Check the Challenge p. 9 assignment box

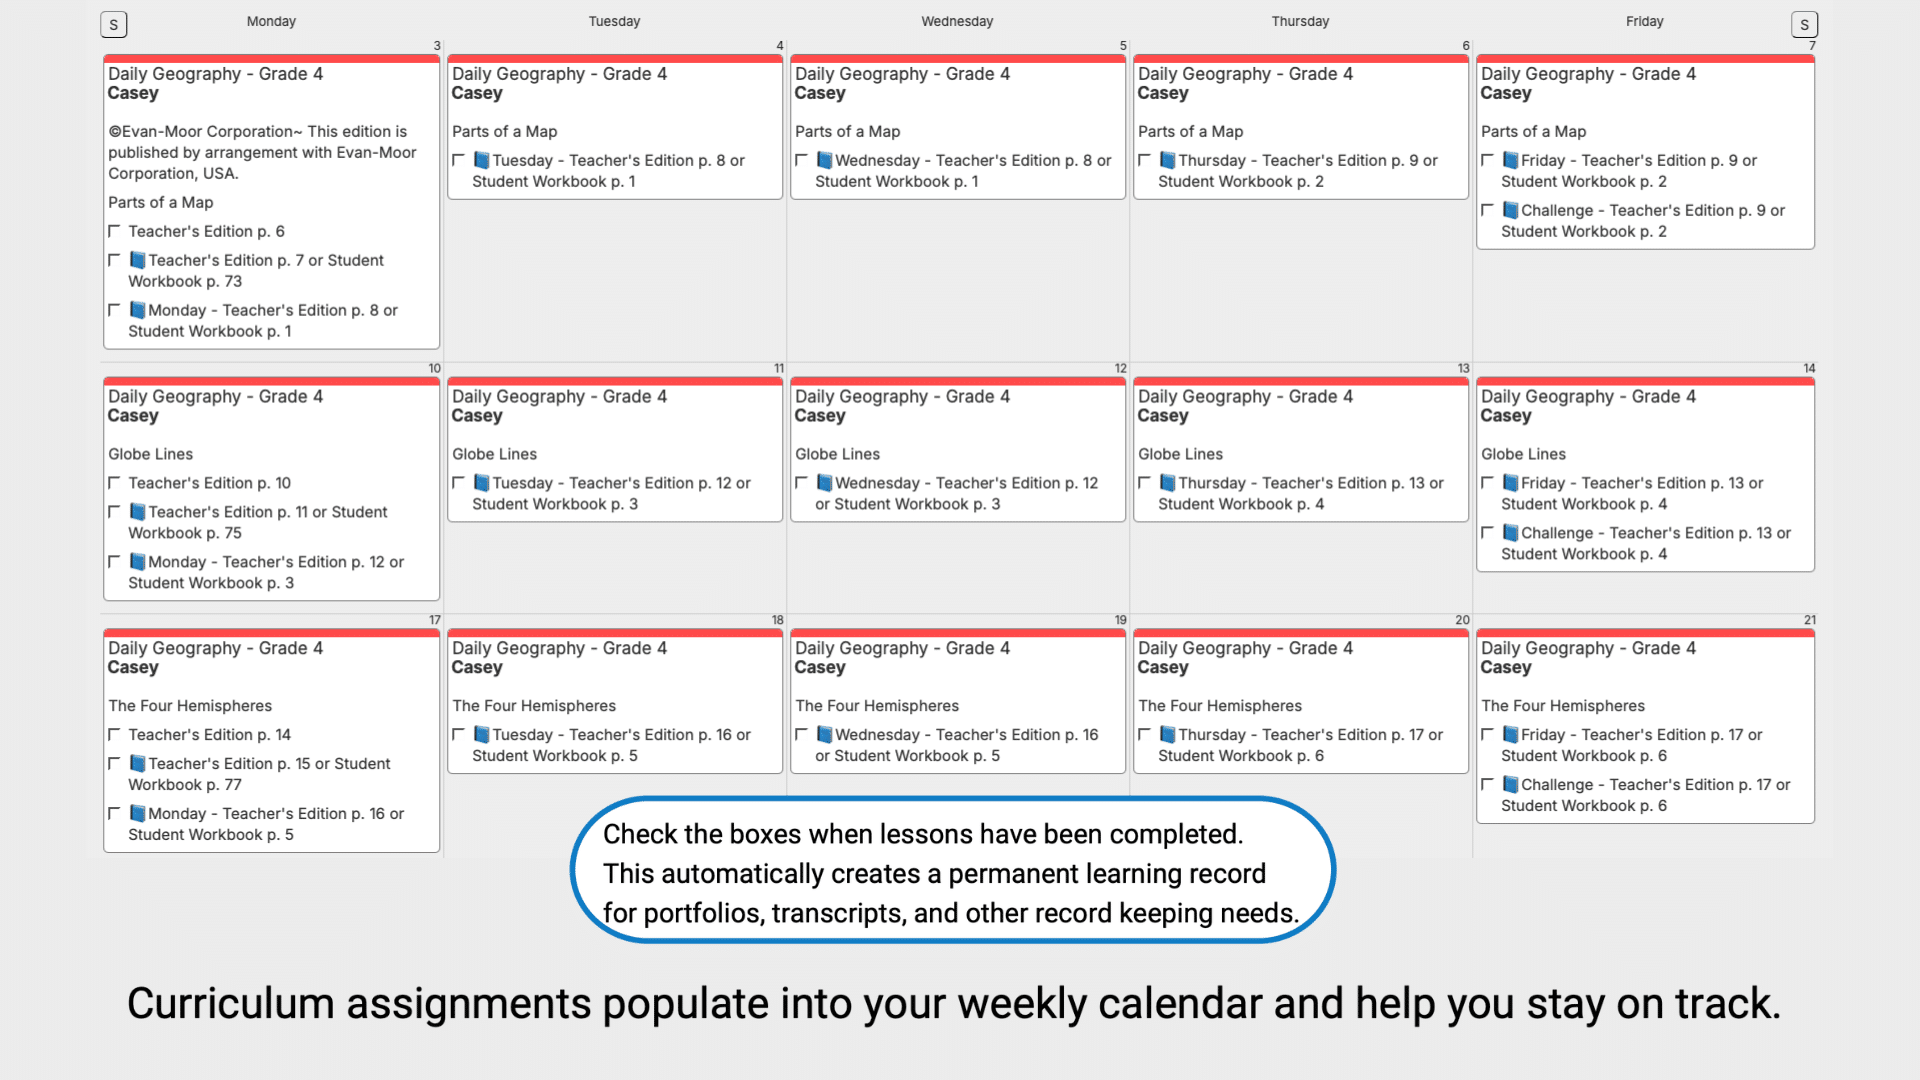point(1487,210)
